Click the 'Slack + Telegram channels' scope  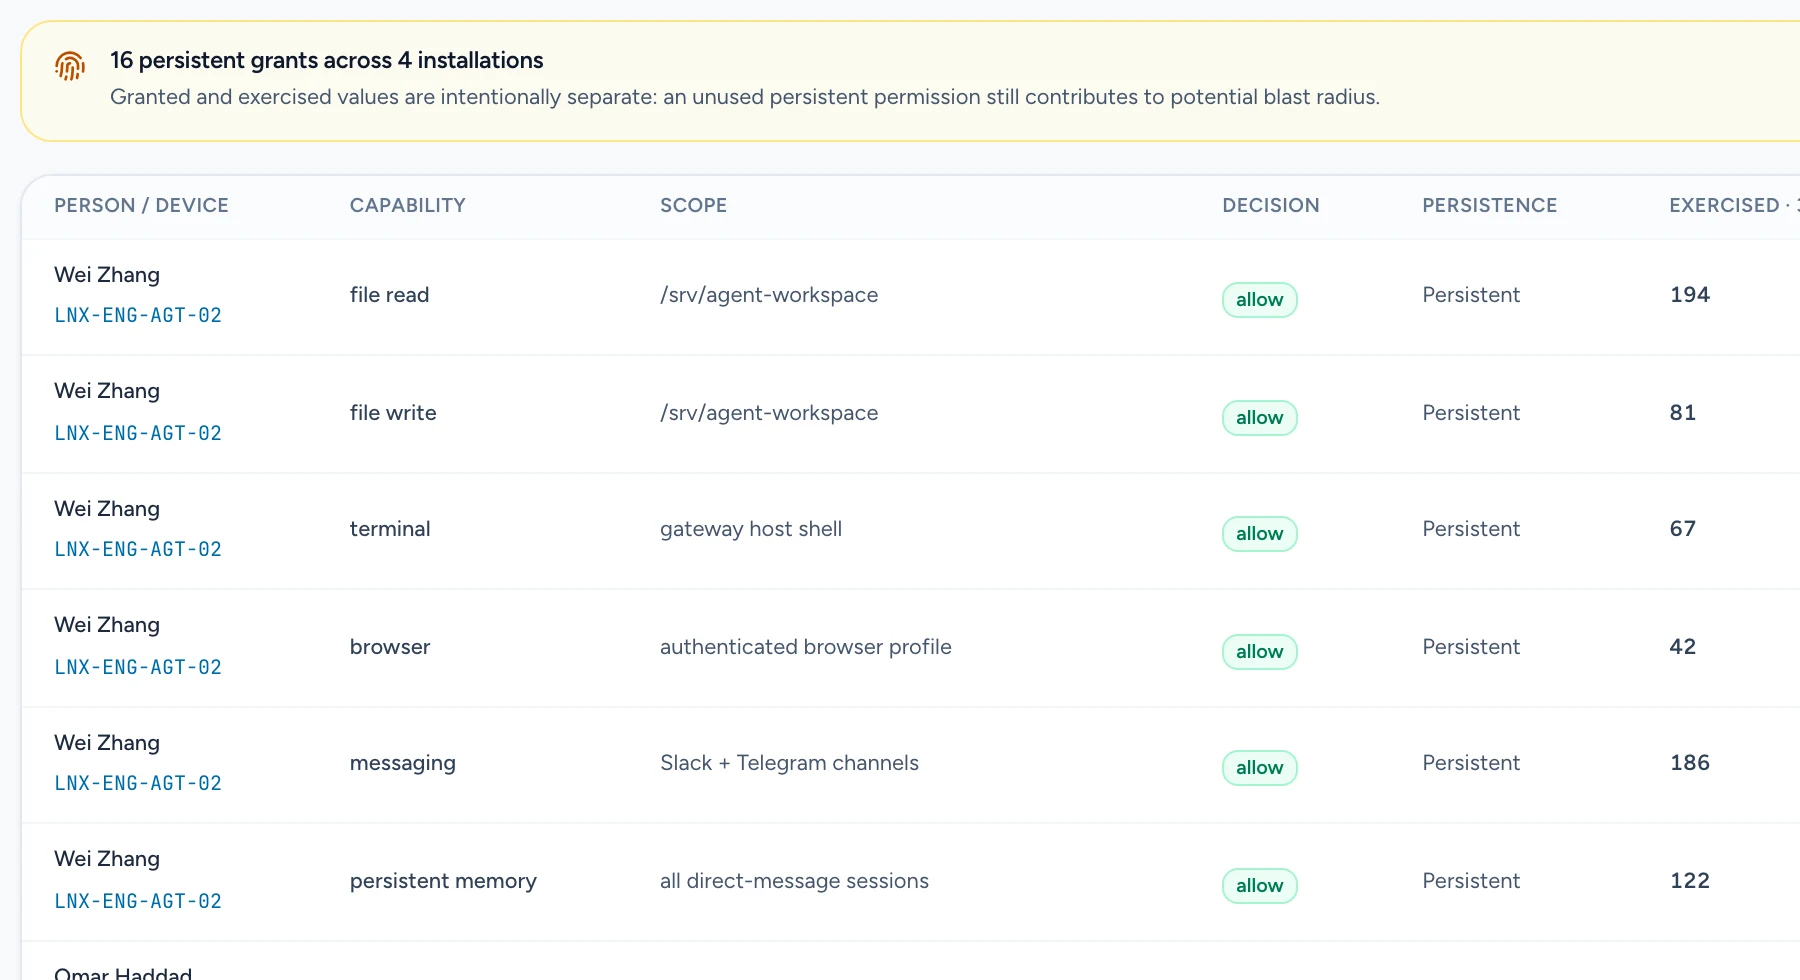[789, 763]
